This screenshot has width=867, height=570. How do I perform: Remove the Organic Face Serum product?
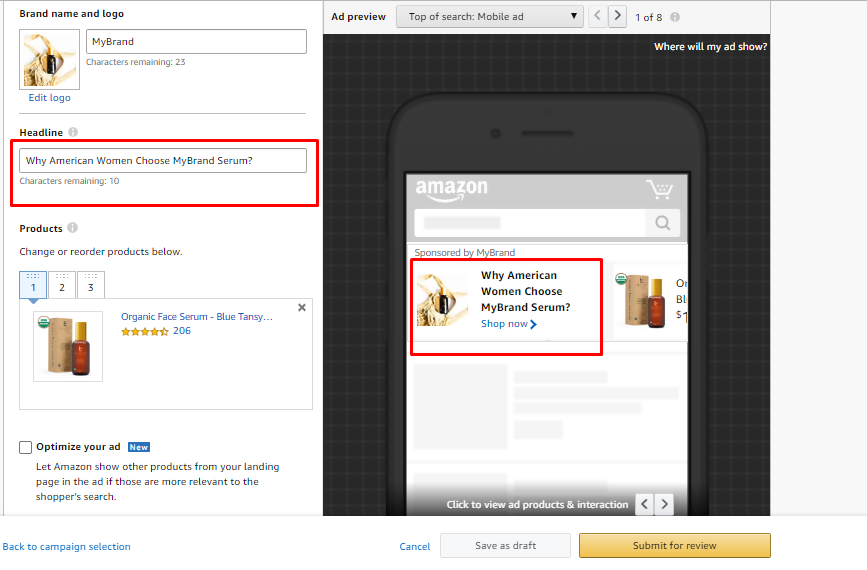[302, 307]
